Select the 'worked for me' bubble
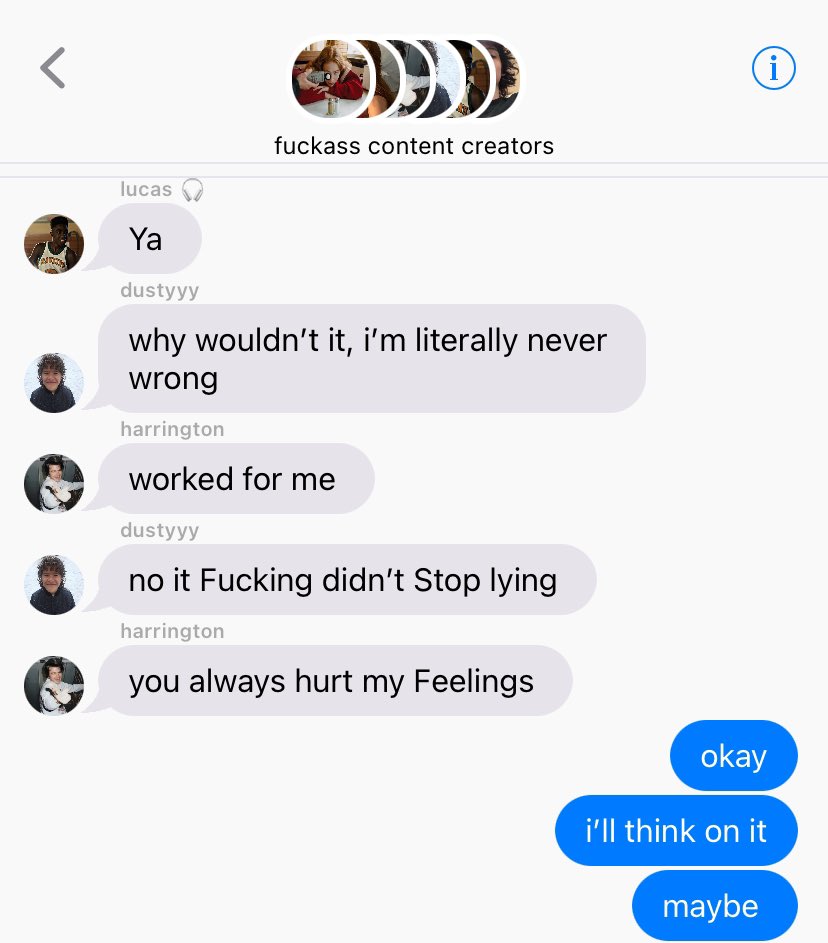Image resolution: width=828 pixels, height=943 pixels. pyautogui.click(x=236, y=479)
